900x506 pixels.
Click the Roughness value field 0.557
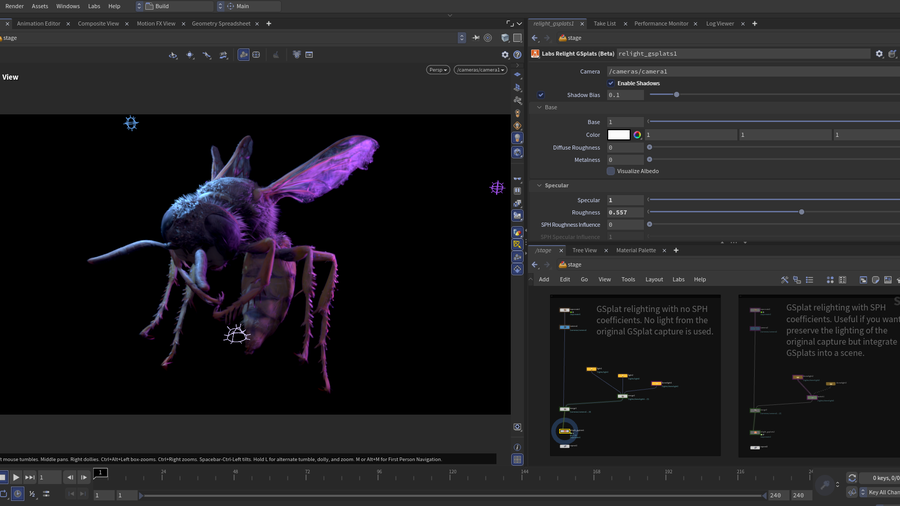click(625, 212)
